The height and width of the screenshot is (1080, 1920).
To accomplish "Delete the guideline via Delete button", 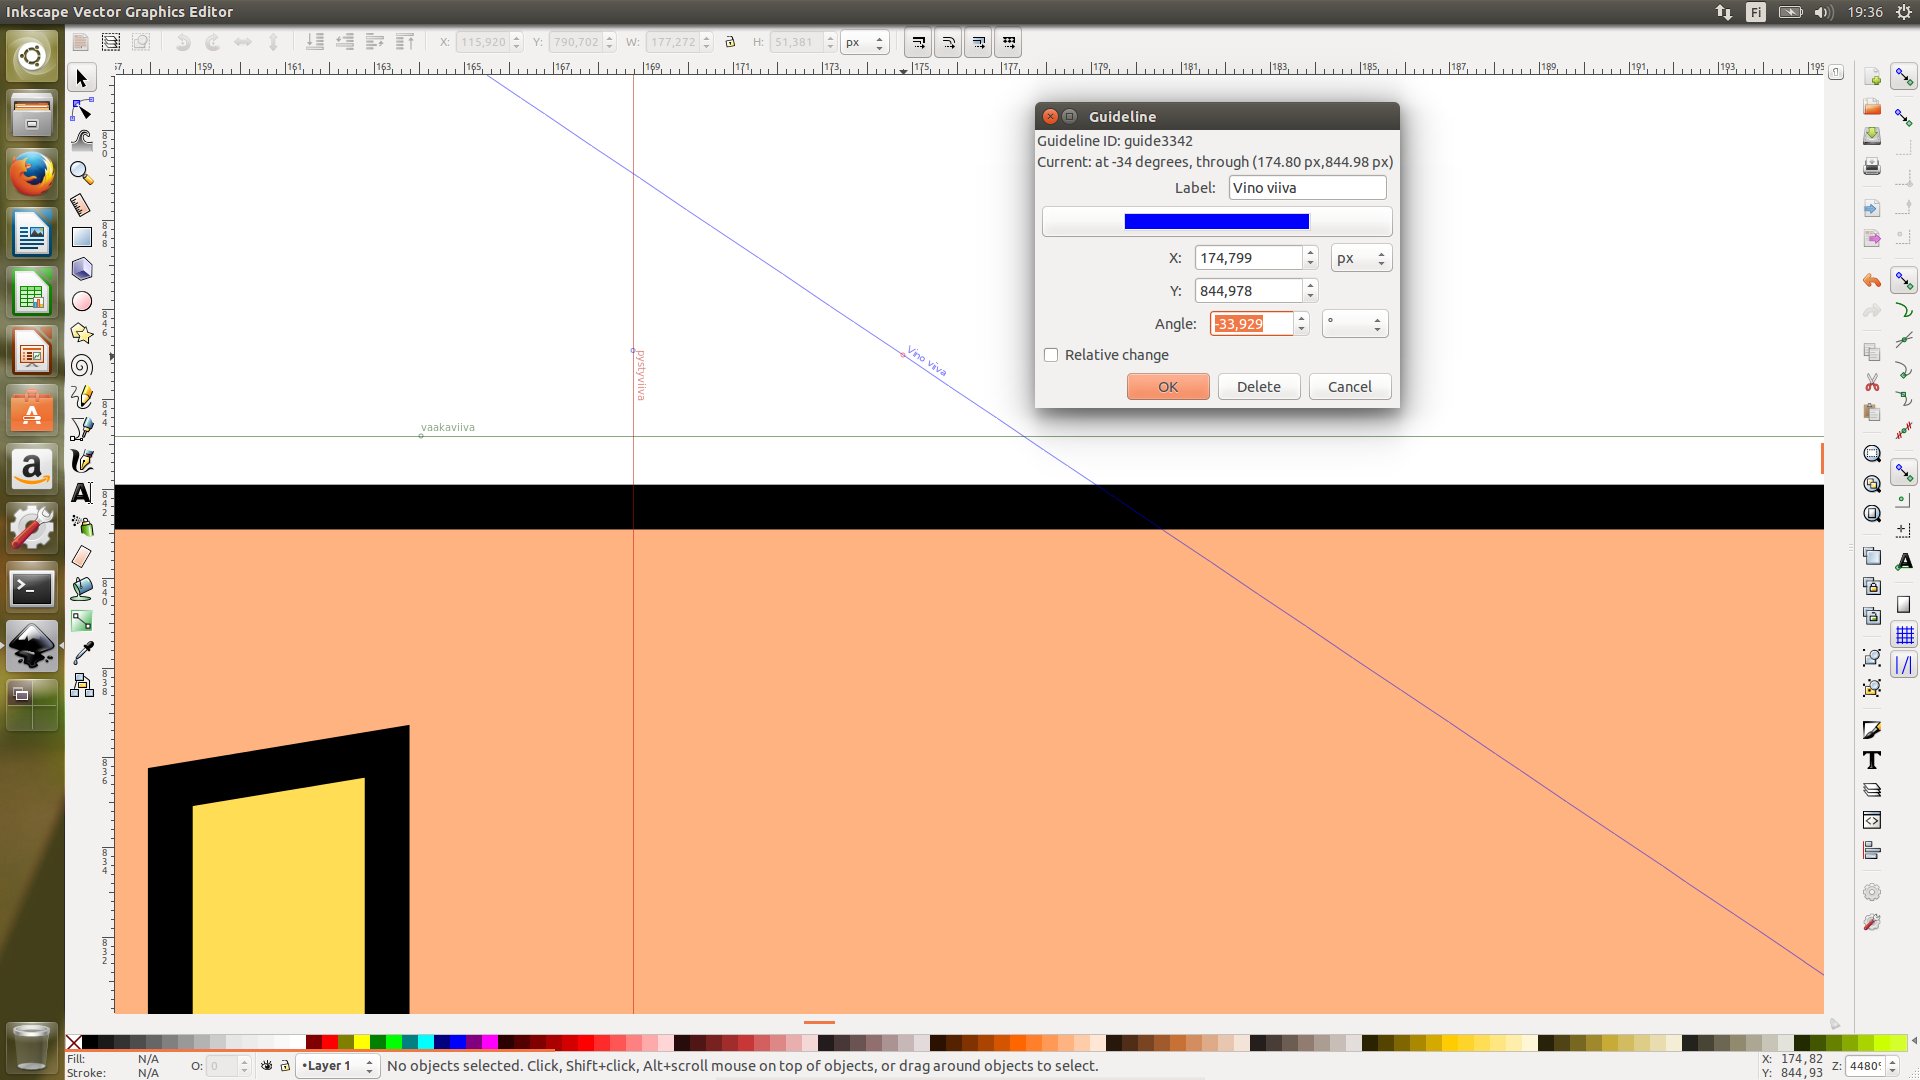I will pos(1258,387).
